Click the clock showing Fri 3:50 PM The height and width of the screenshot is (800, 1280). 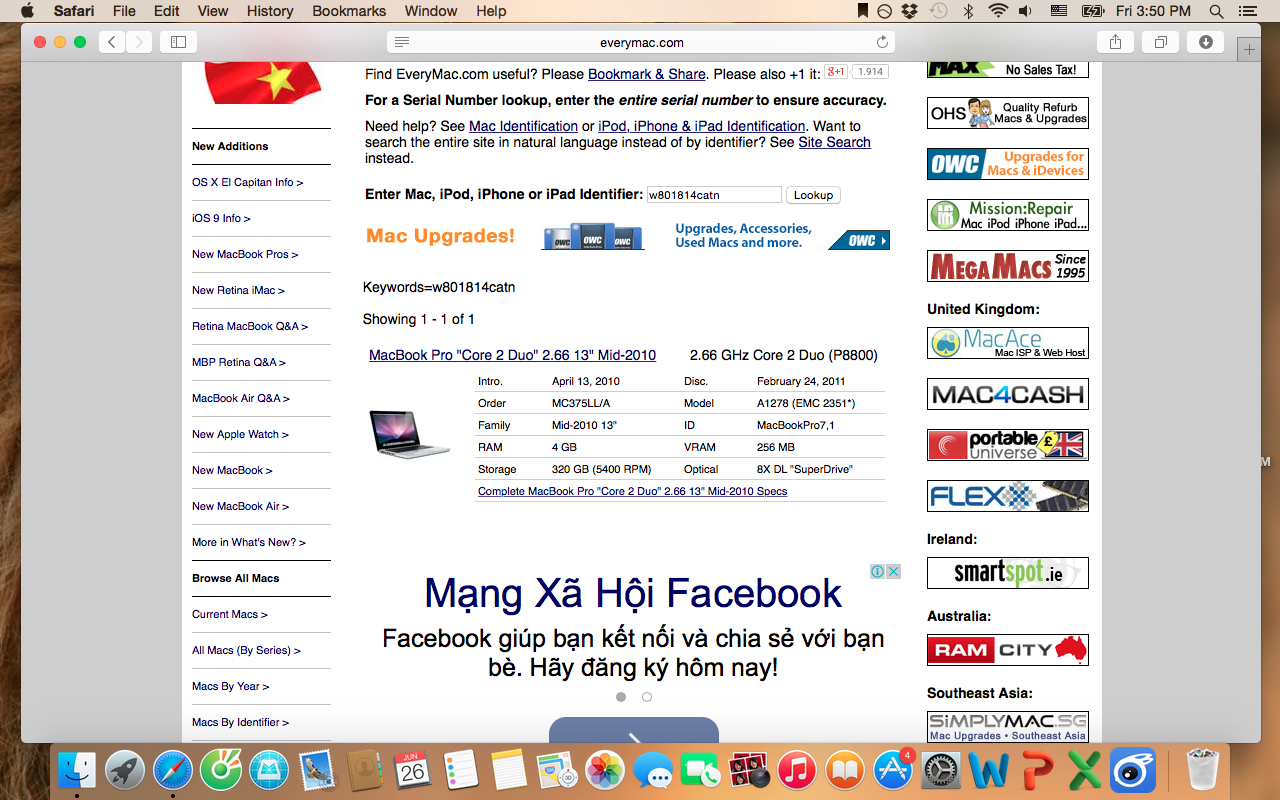pyautogui.click(x=1153, y=11)
